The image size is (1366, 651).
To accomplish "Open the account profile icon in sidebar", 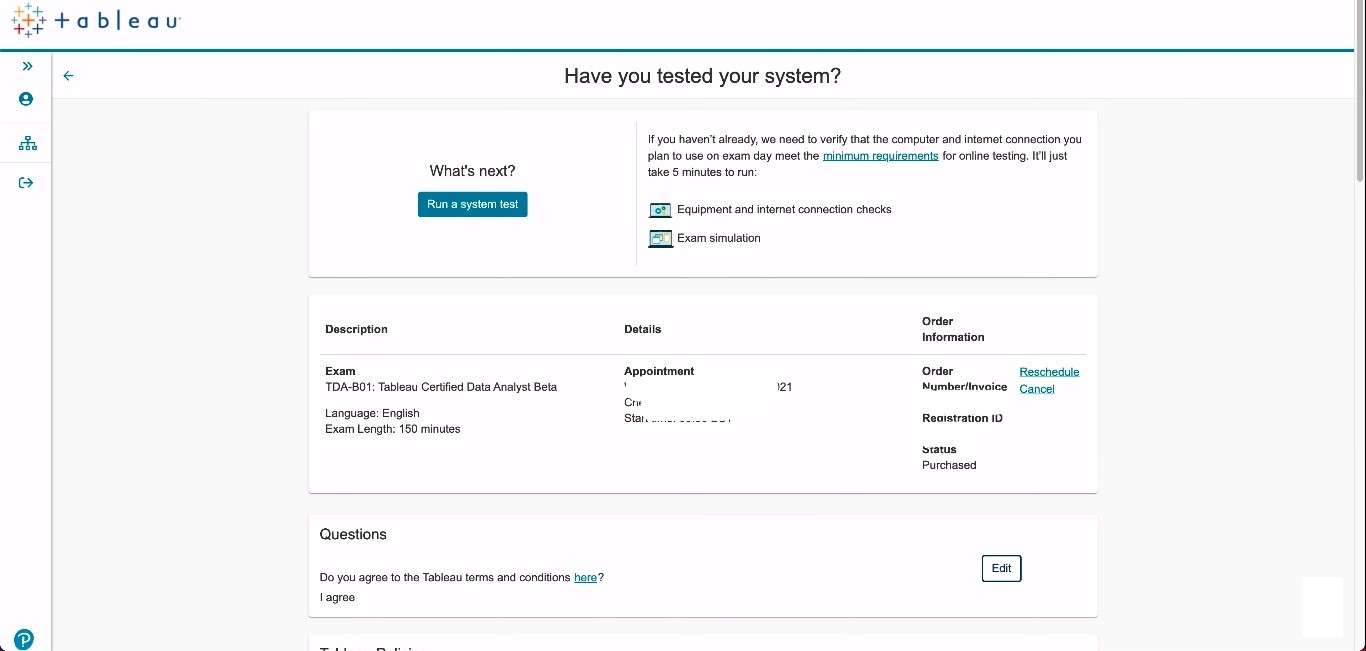I will 26,99.
